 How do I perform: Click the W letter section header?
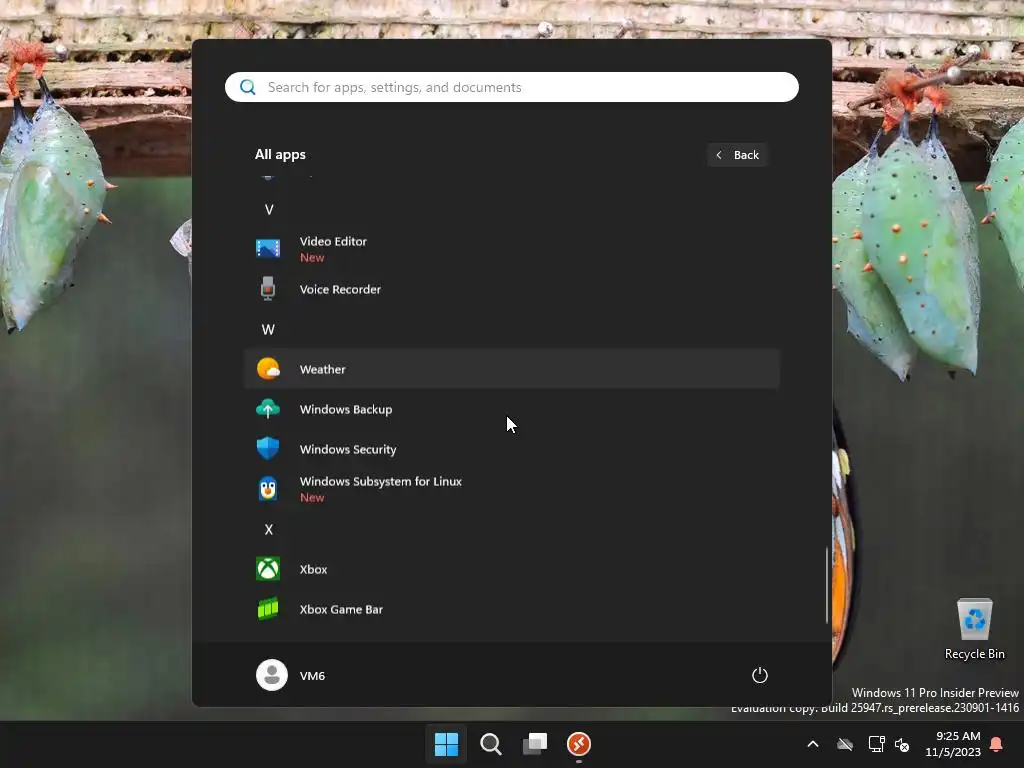coord(268,329)
